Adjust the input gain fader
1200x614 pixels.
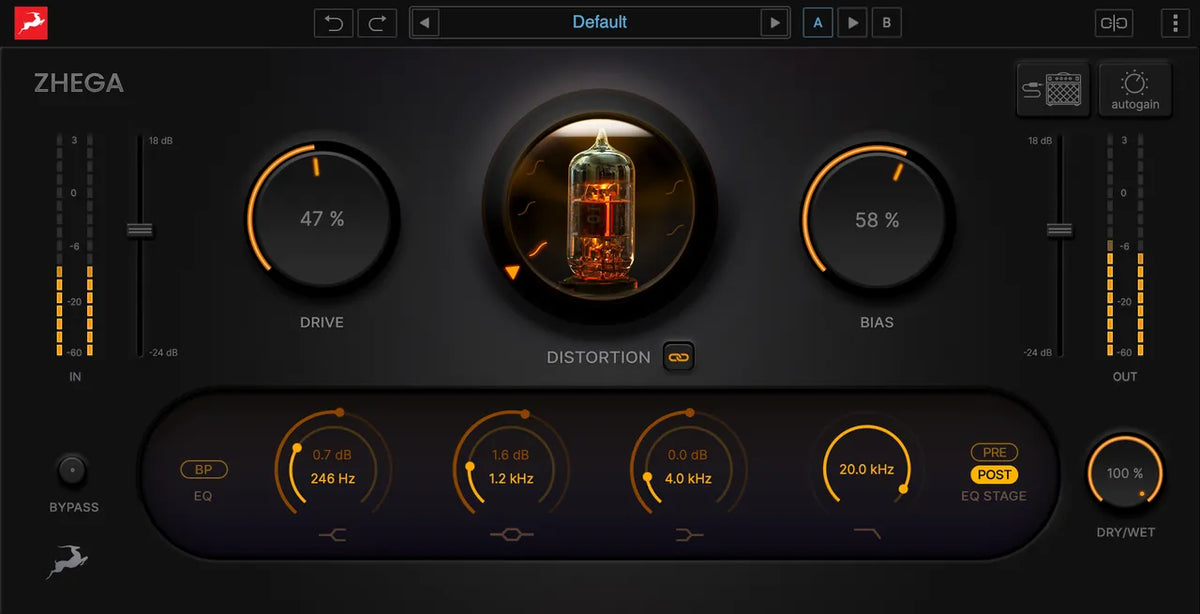point(142,231)
